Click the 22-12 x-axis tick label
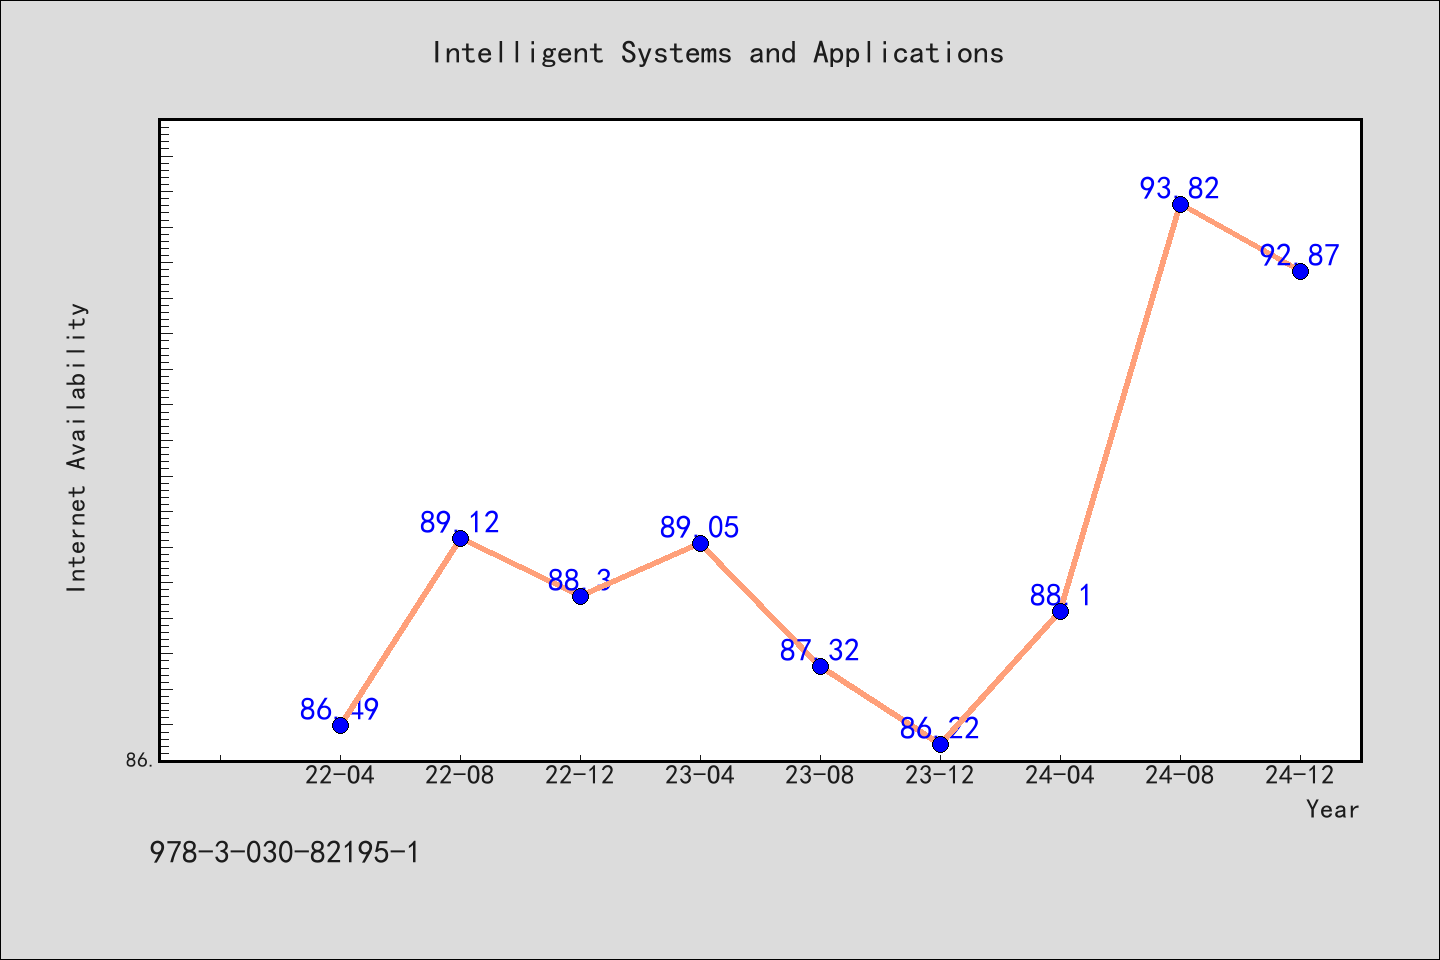The width and height of the screenshot is (1440, 960). pos(580,776)
